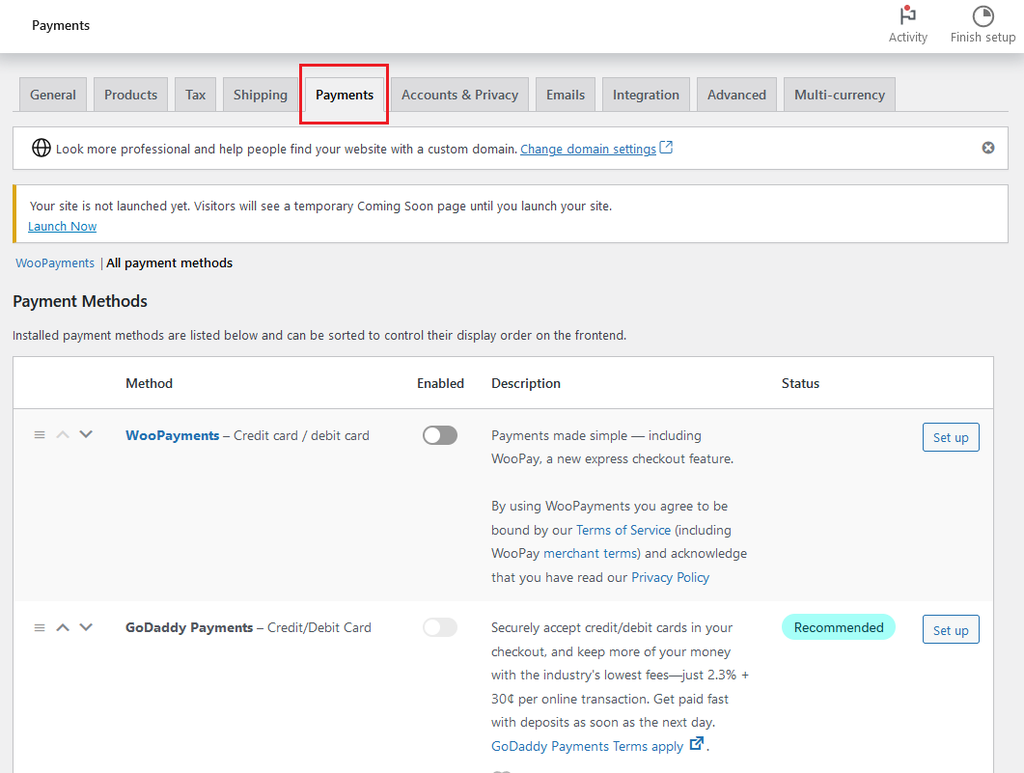Click the globe icon in domain notice

point(41,148)
